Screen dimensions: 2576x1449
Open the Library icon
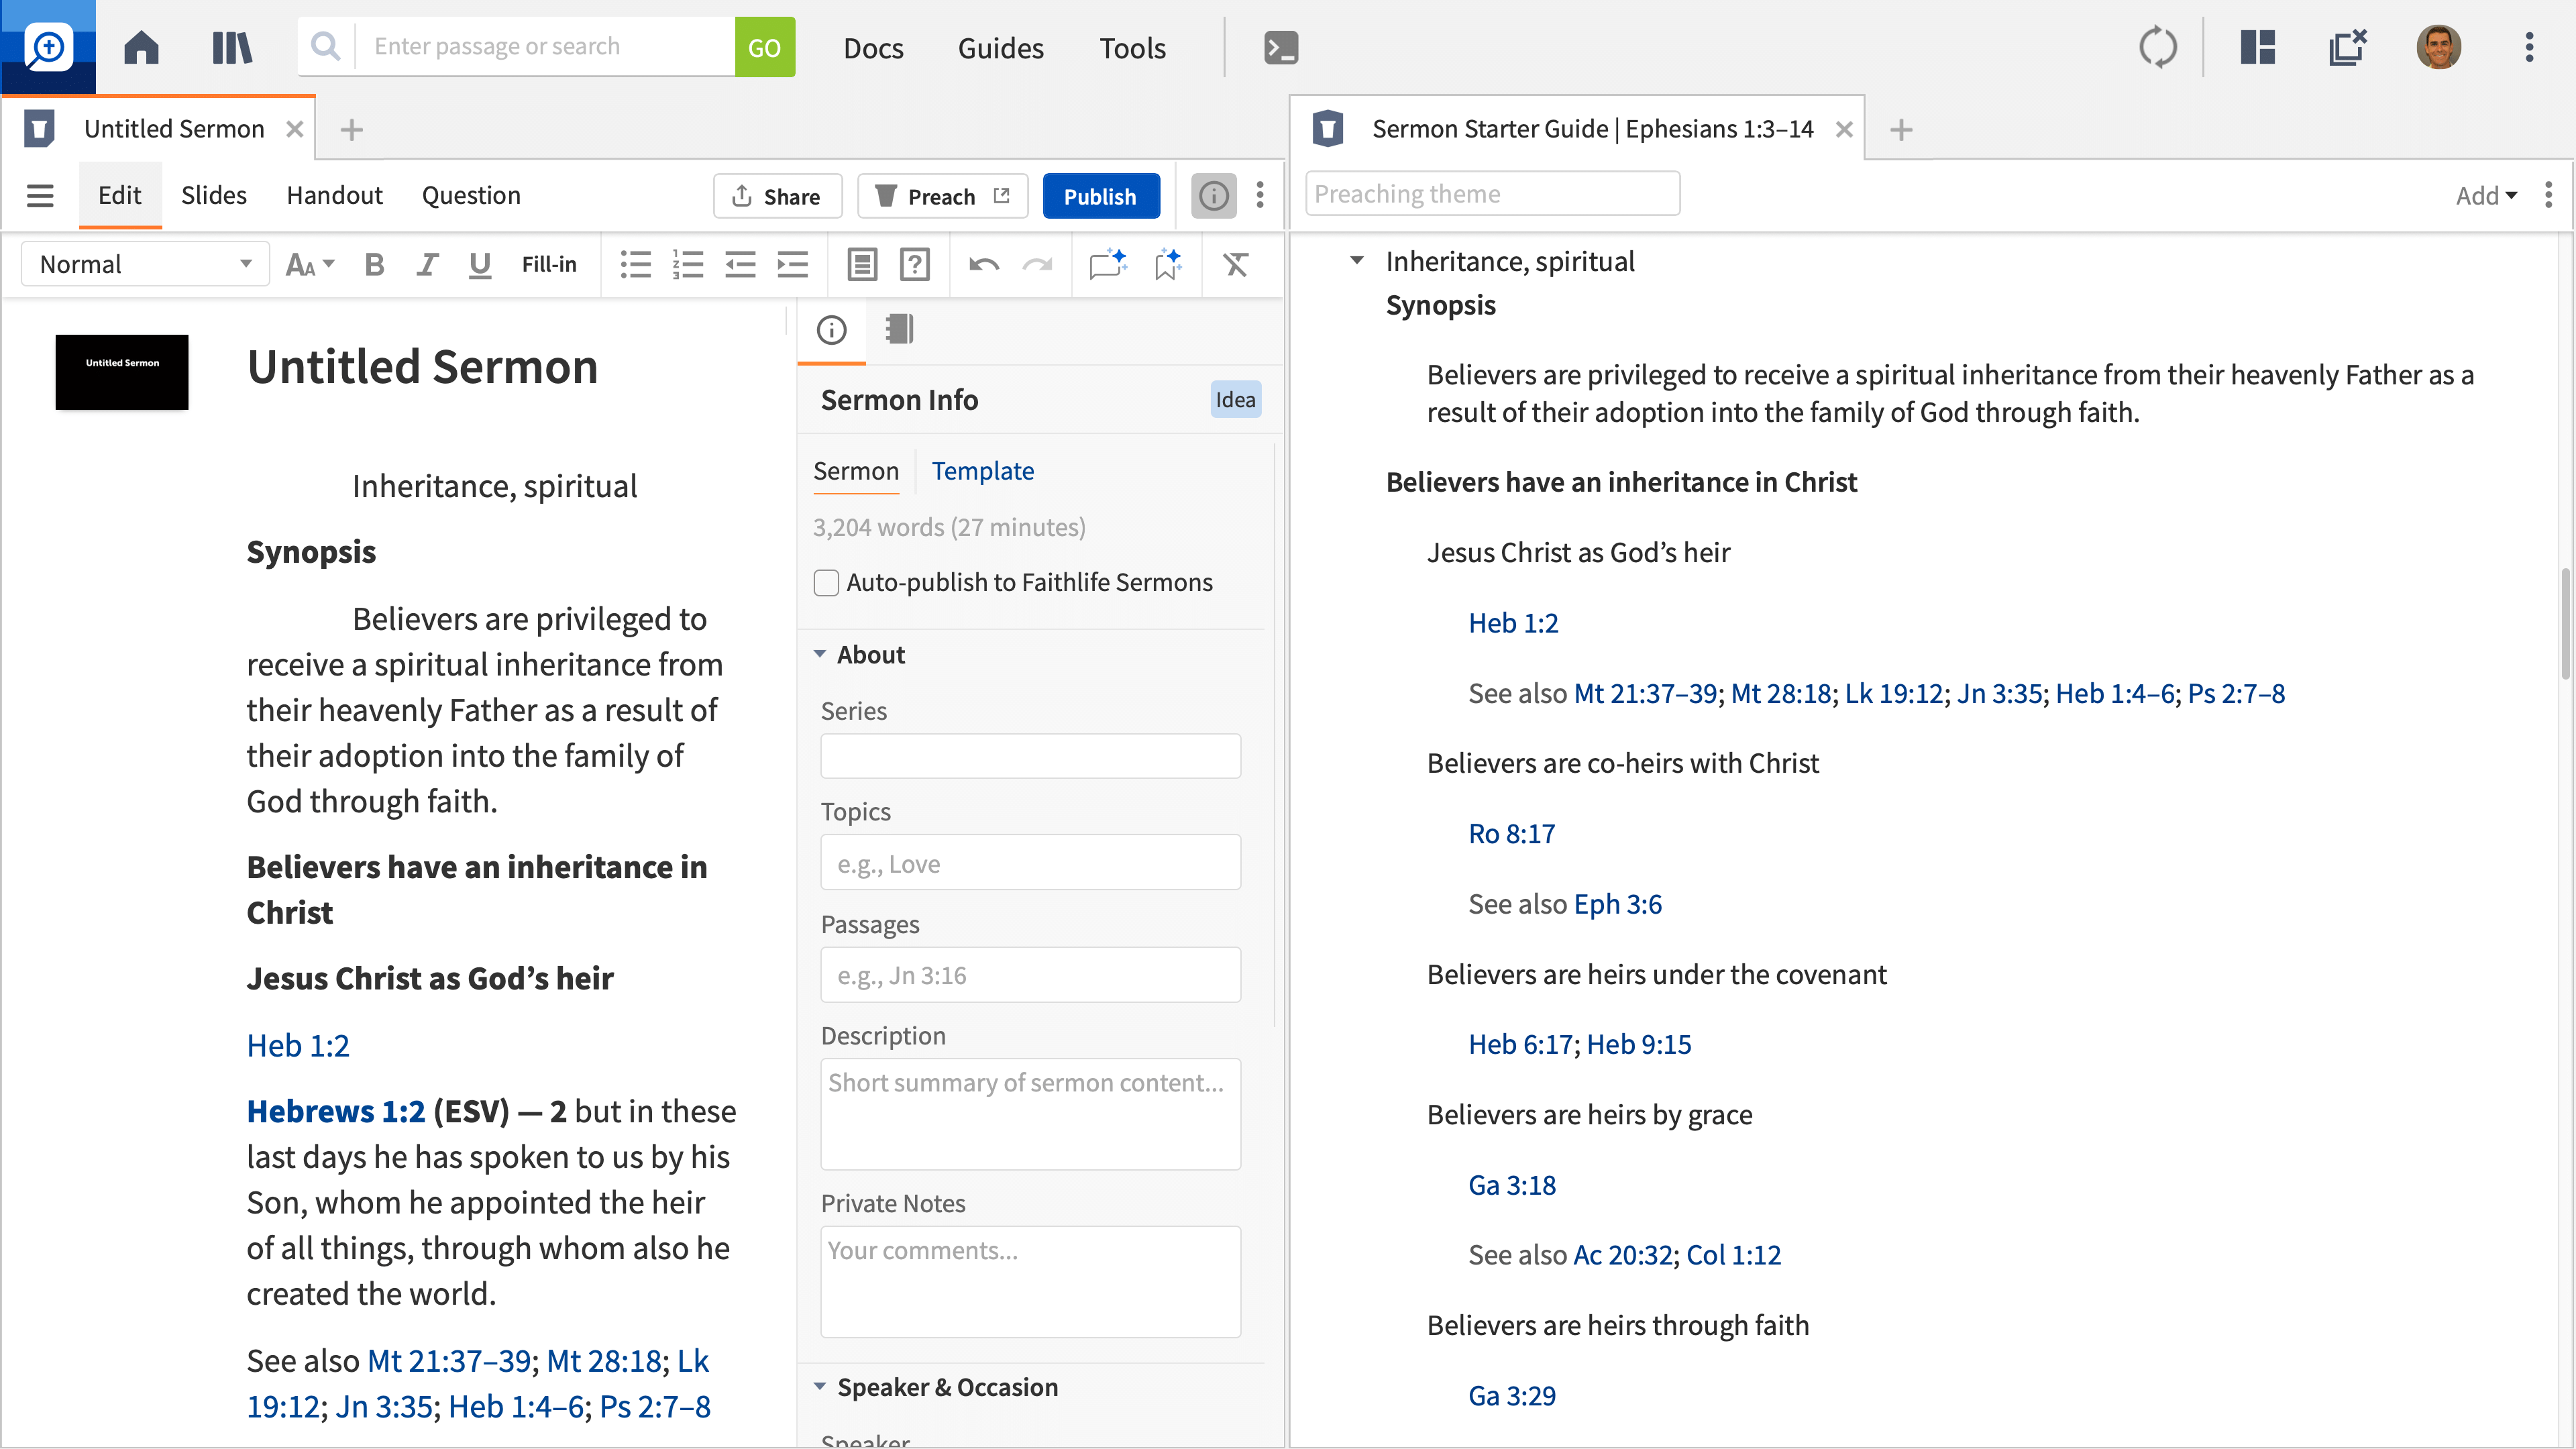pyautogui.click(x=232, y=47)
